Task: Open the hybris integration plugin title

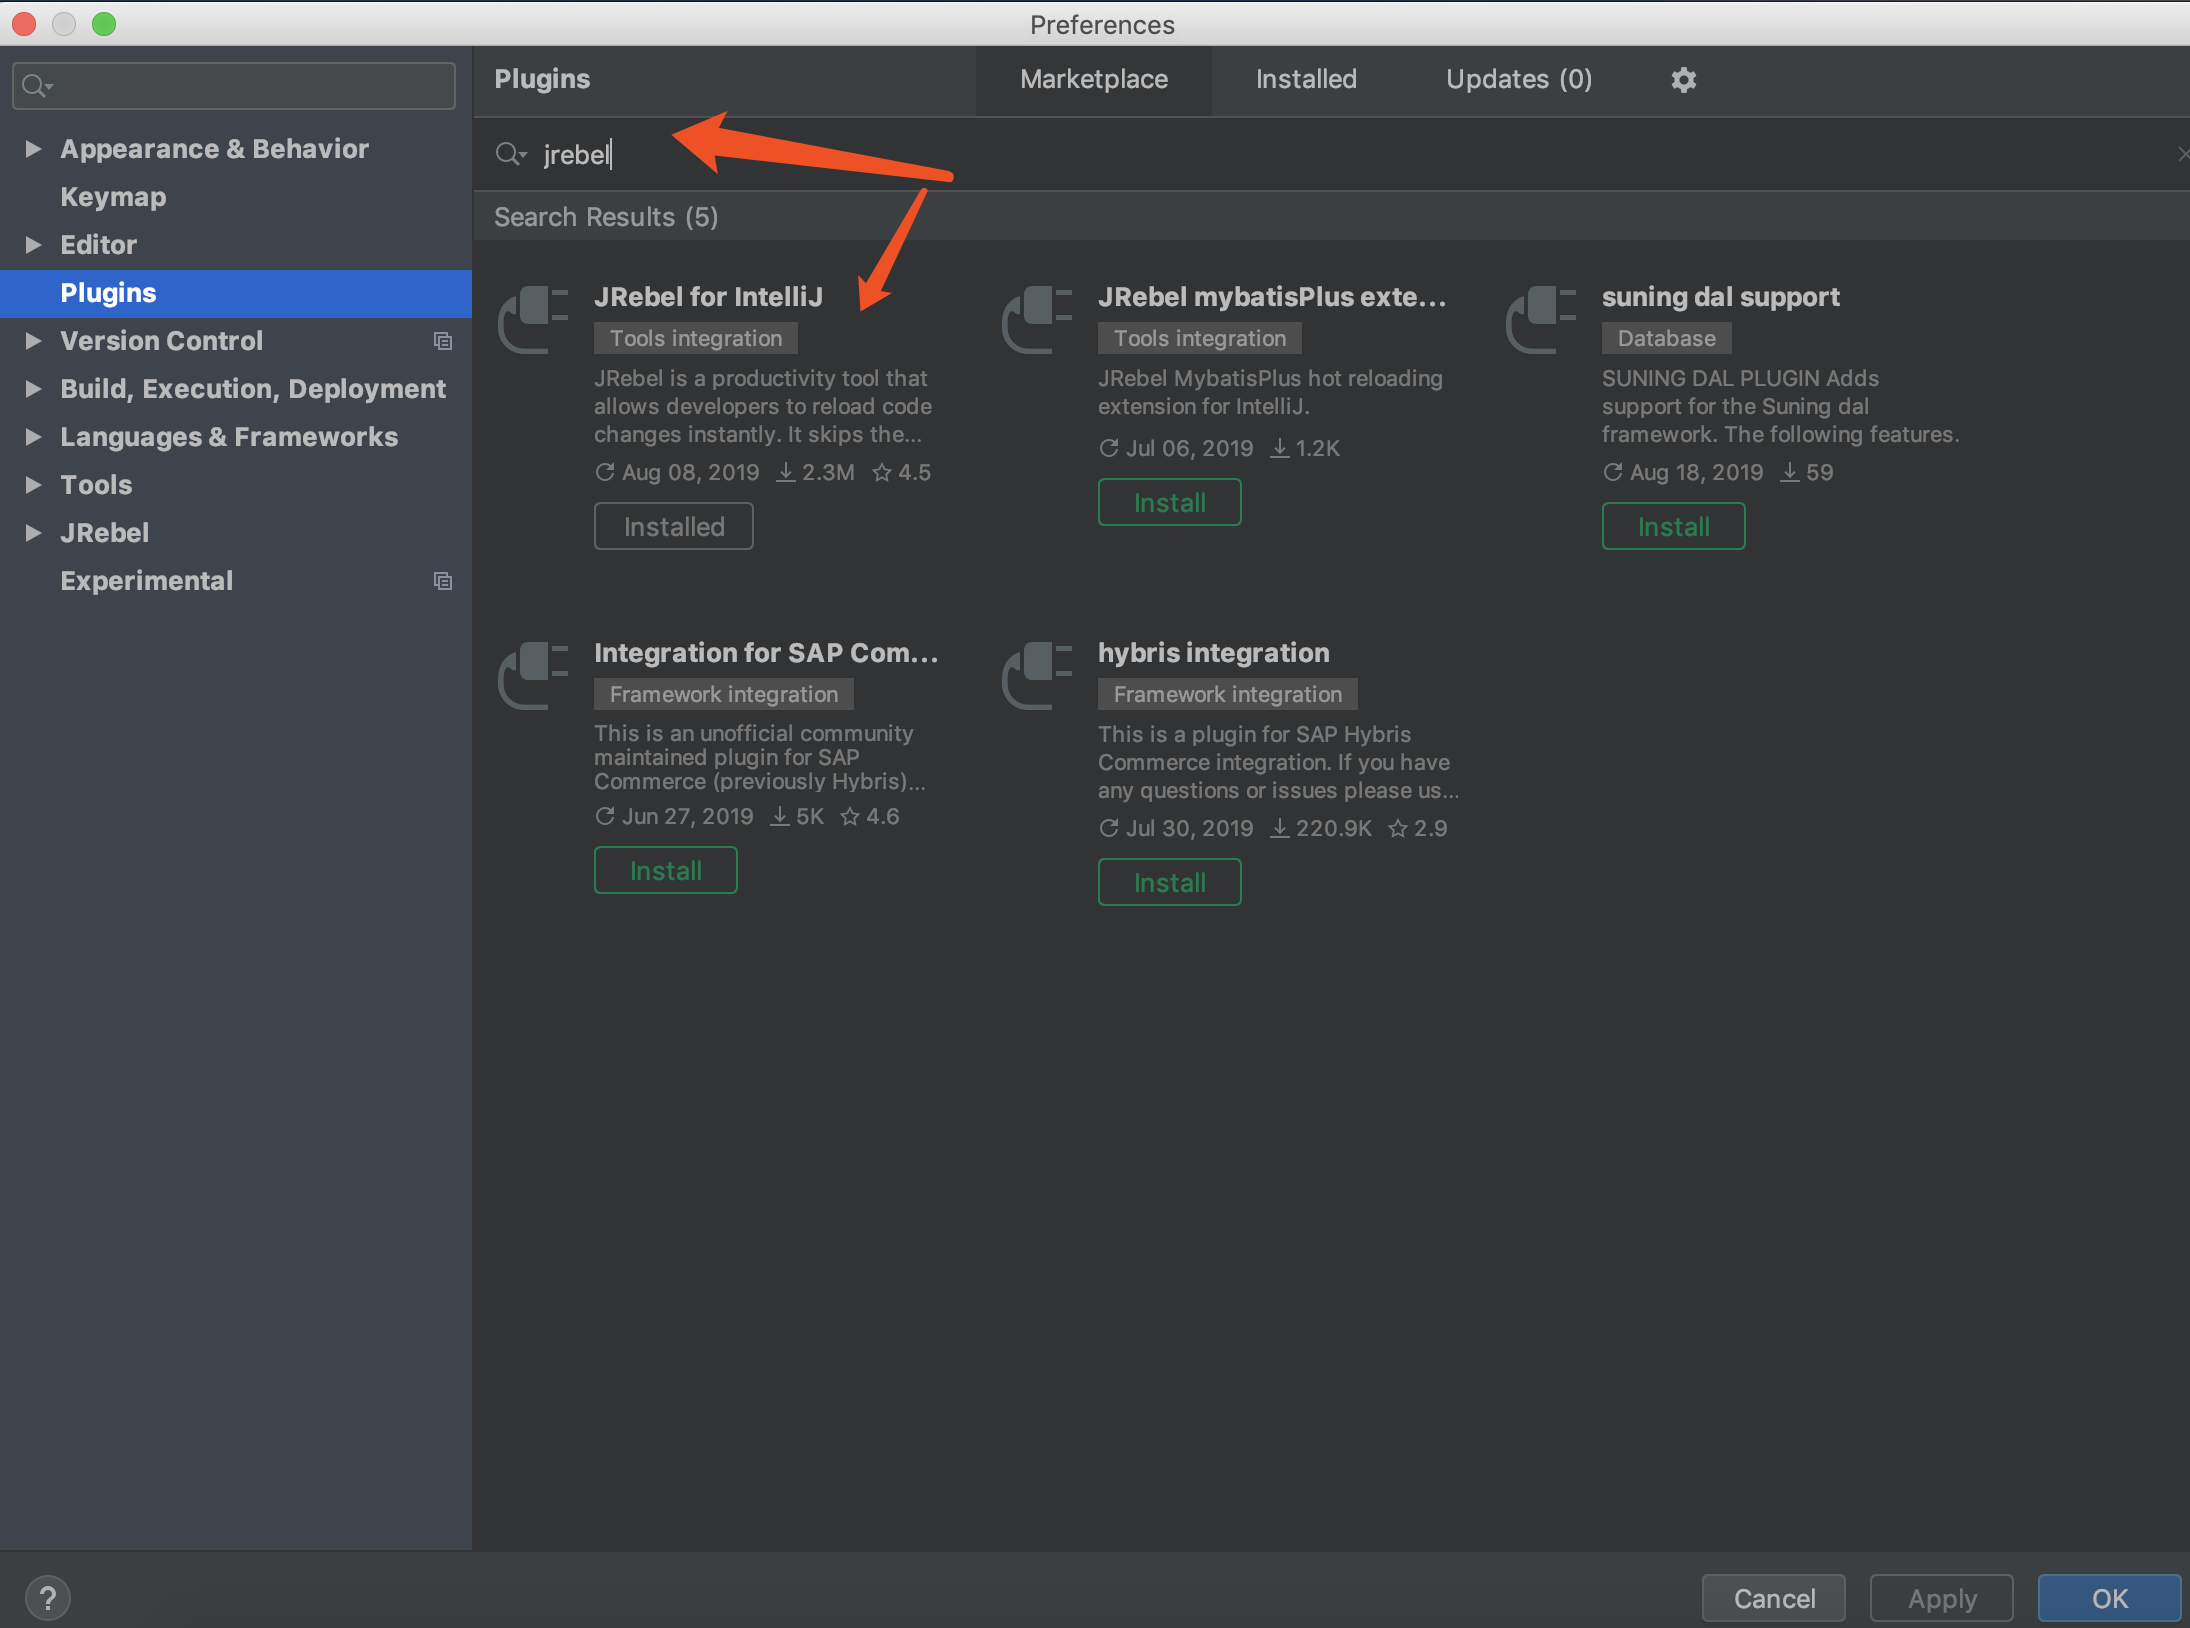Action: pyautogui.click(x=1214, y=653)
